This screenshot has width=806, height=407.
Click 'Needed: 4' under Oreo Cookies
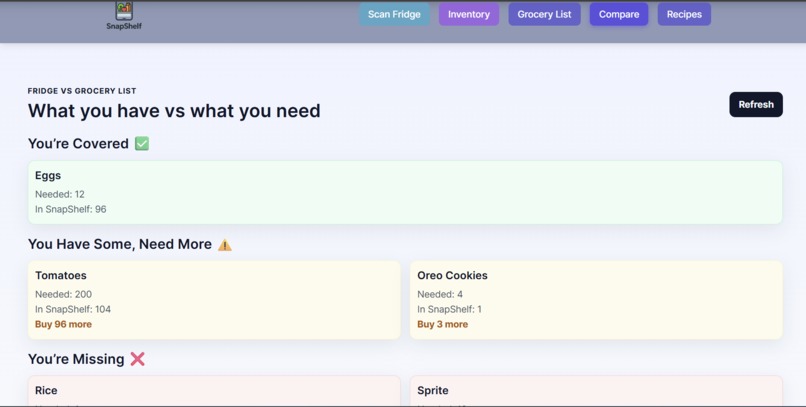pyautogui.click(x=440, y=294)
